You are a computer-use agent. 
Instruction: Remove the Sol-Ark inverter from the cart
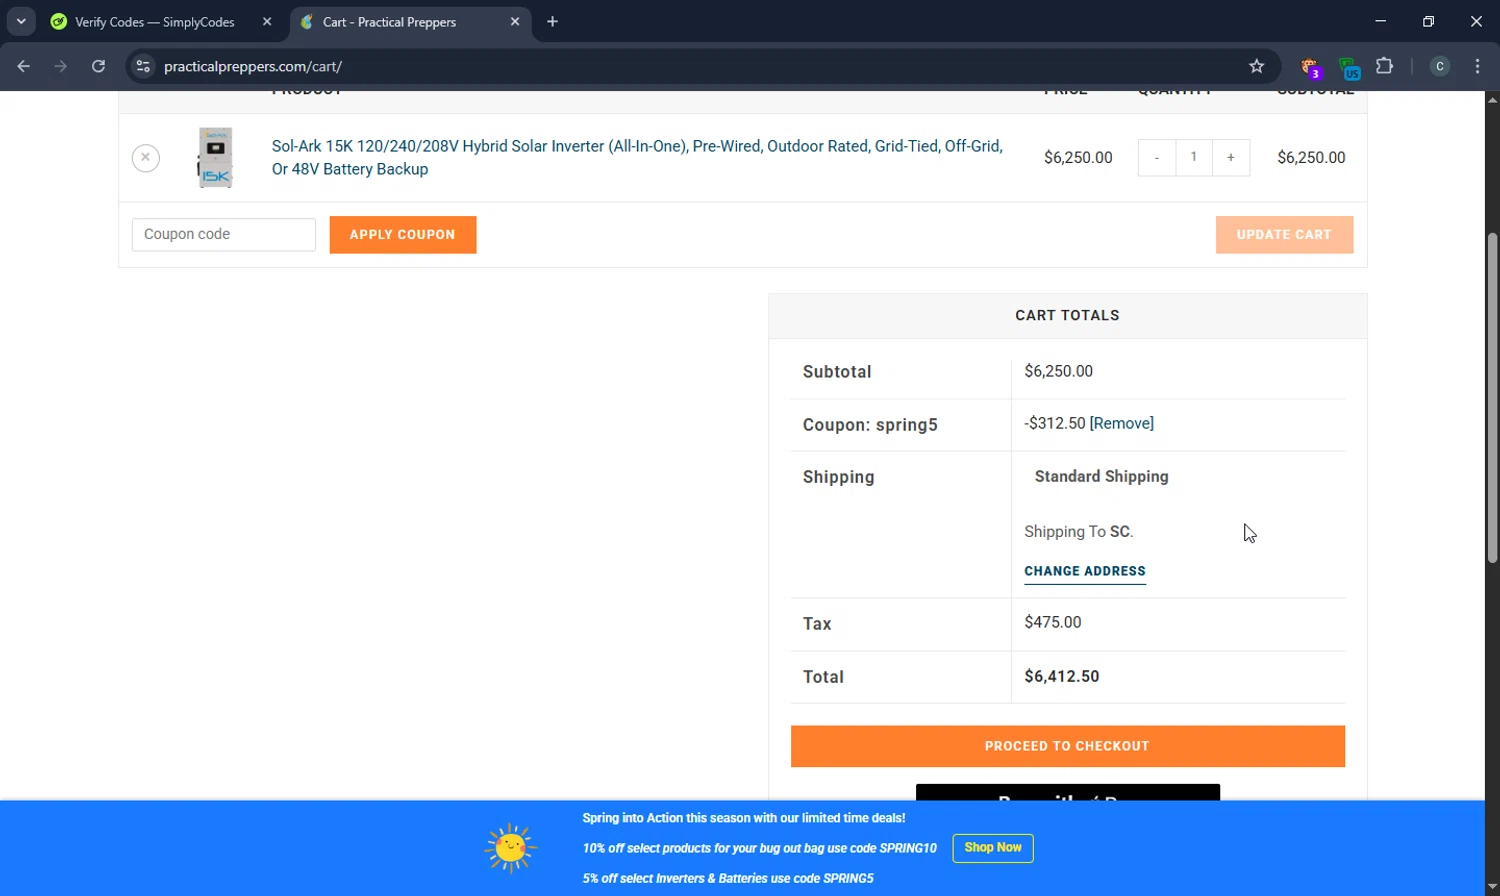145,158
